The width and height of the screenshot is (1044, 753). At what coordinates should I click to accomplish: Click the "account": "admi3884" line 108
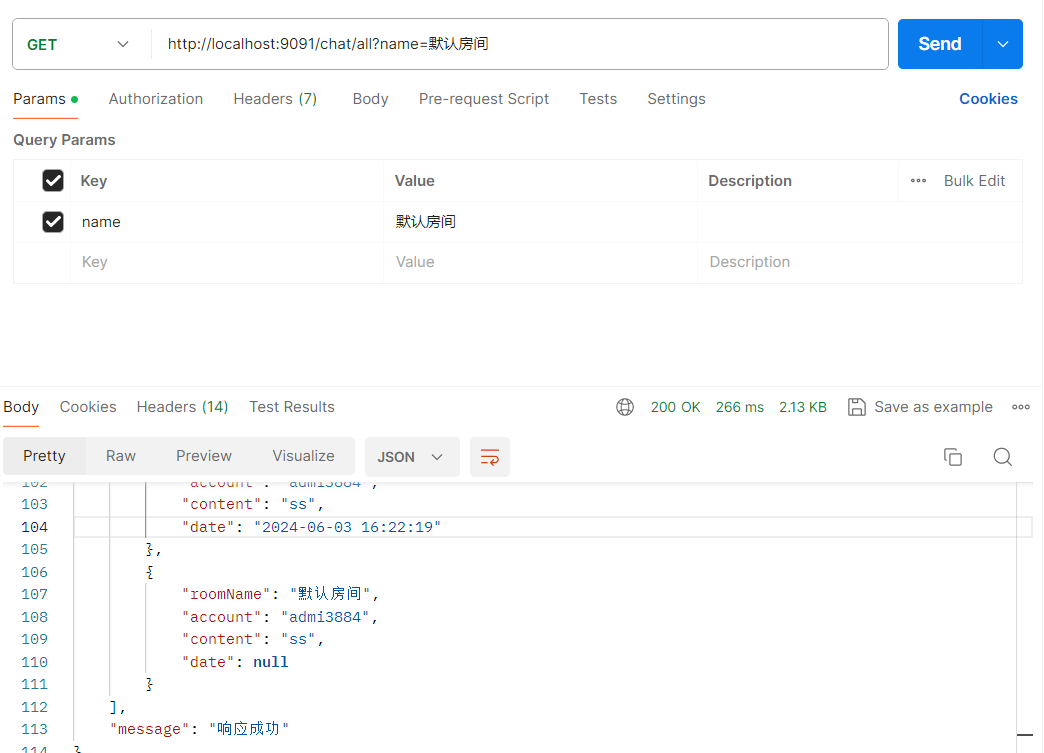click(x=280, y=617)
